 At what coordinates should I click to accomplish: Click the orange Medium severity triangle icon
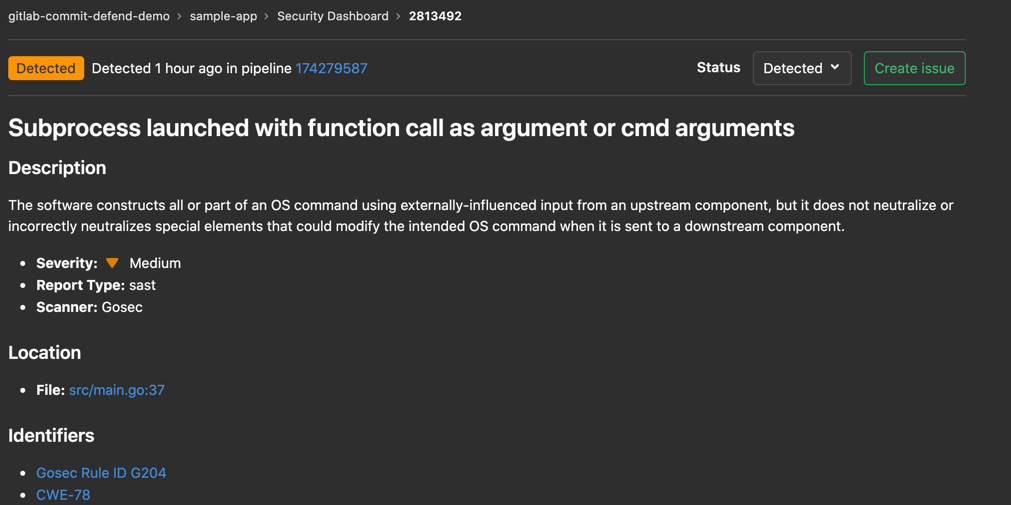click(112, 263)
